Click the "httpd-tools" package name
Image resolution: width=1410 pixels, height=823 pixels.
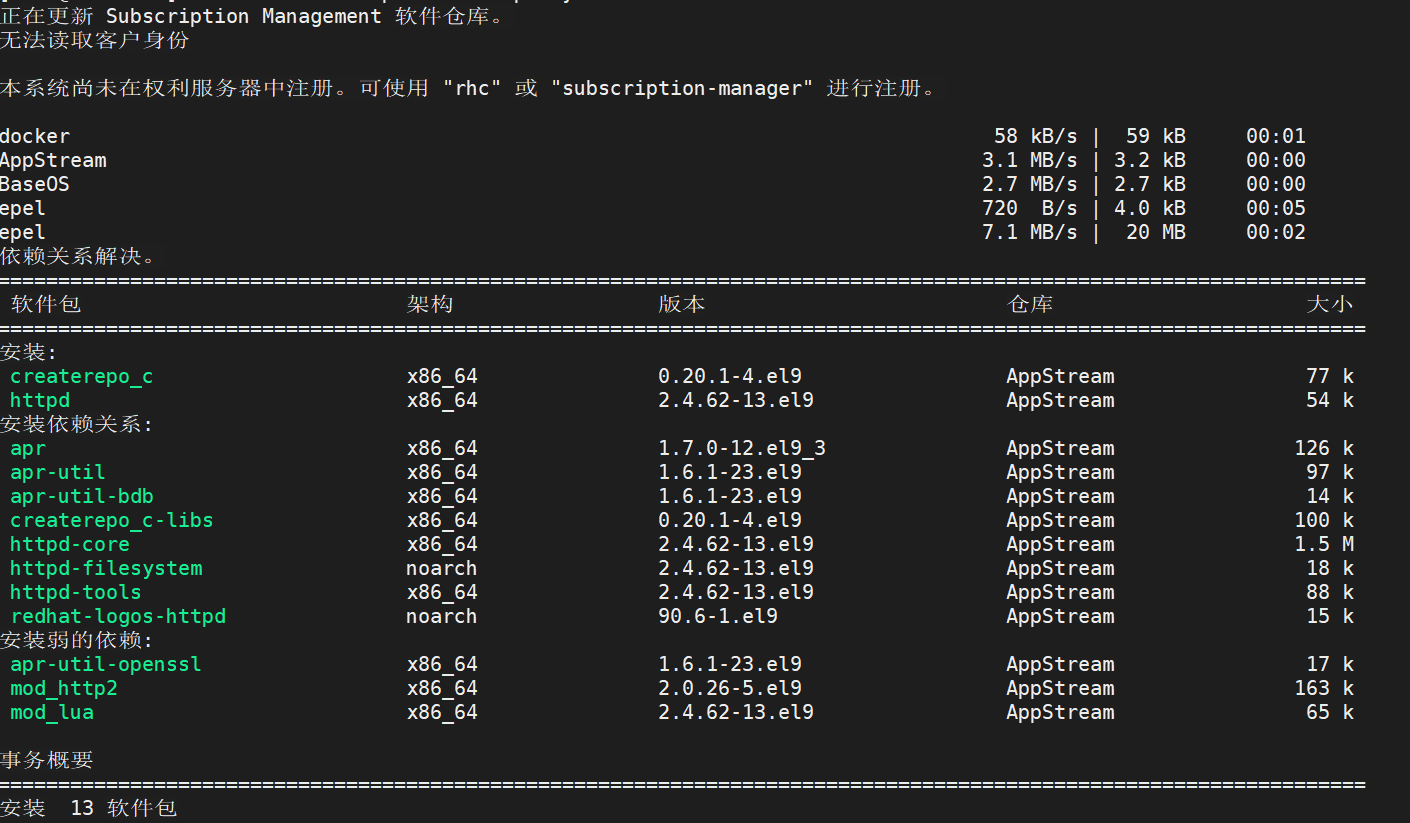point(76,593)
